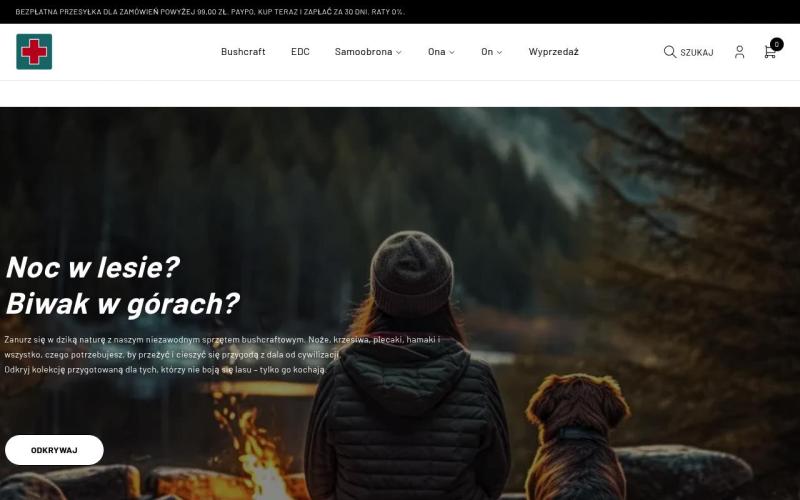This screenshot has height=500, width=800.
Task: Go to the Bushcraft category
Action: click(x=243, y=52)
